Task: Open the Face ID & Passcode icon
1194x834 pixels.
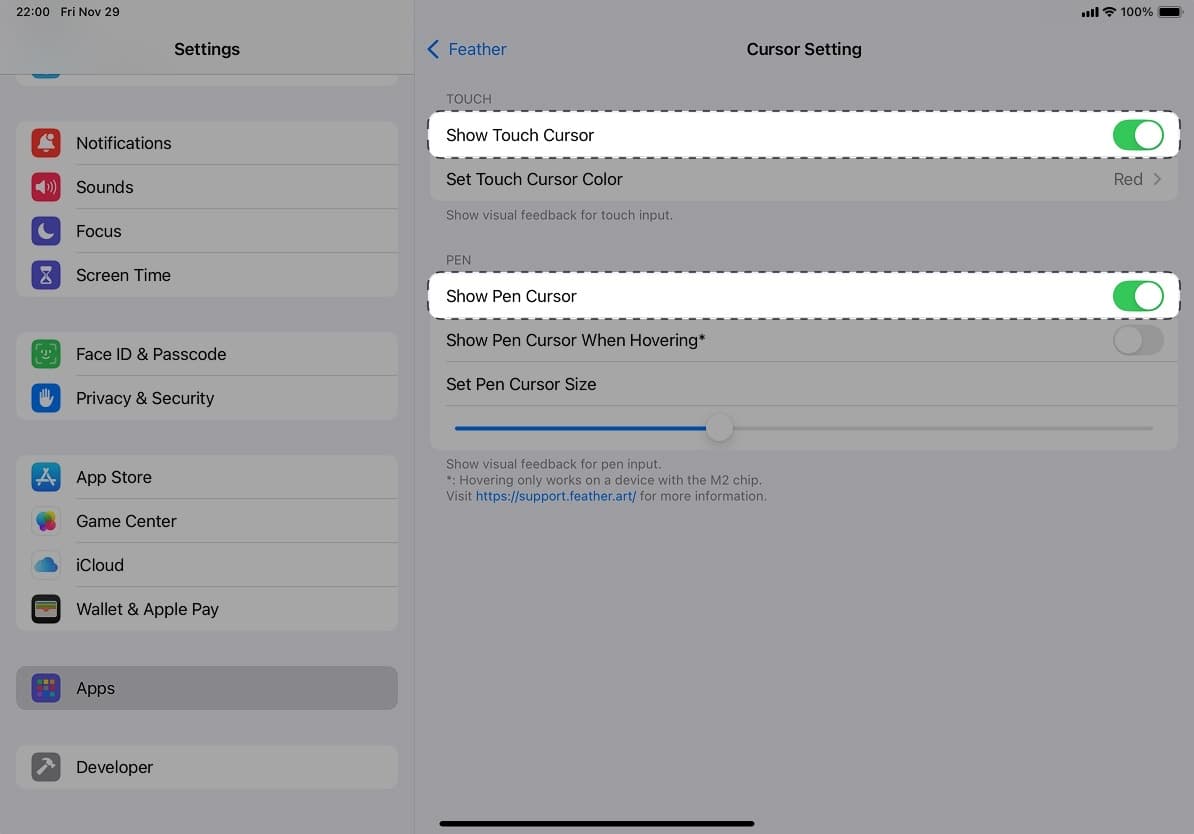Action: point(46,354)
